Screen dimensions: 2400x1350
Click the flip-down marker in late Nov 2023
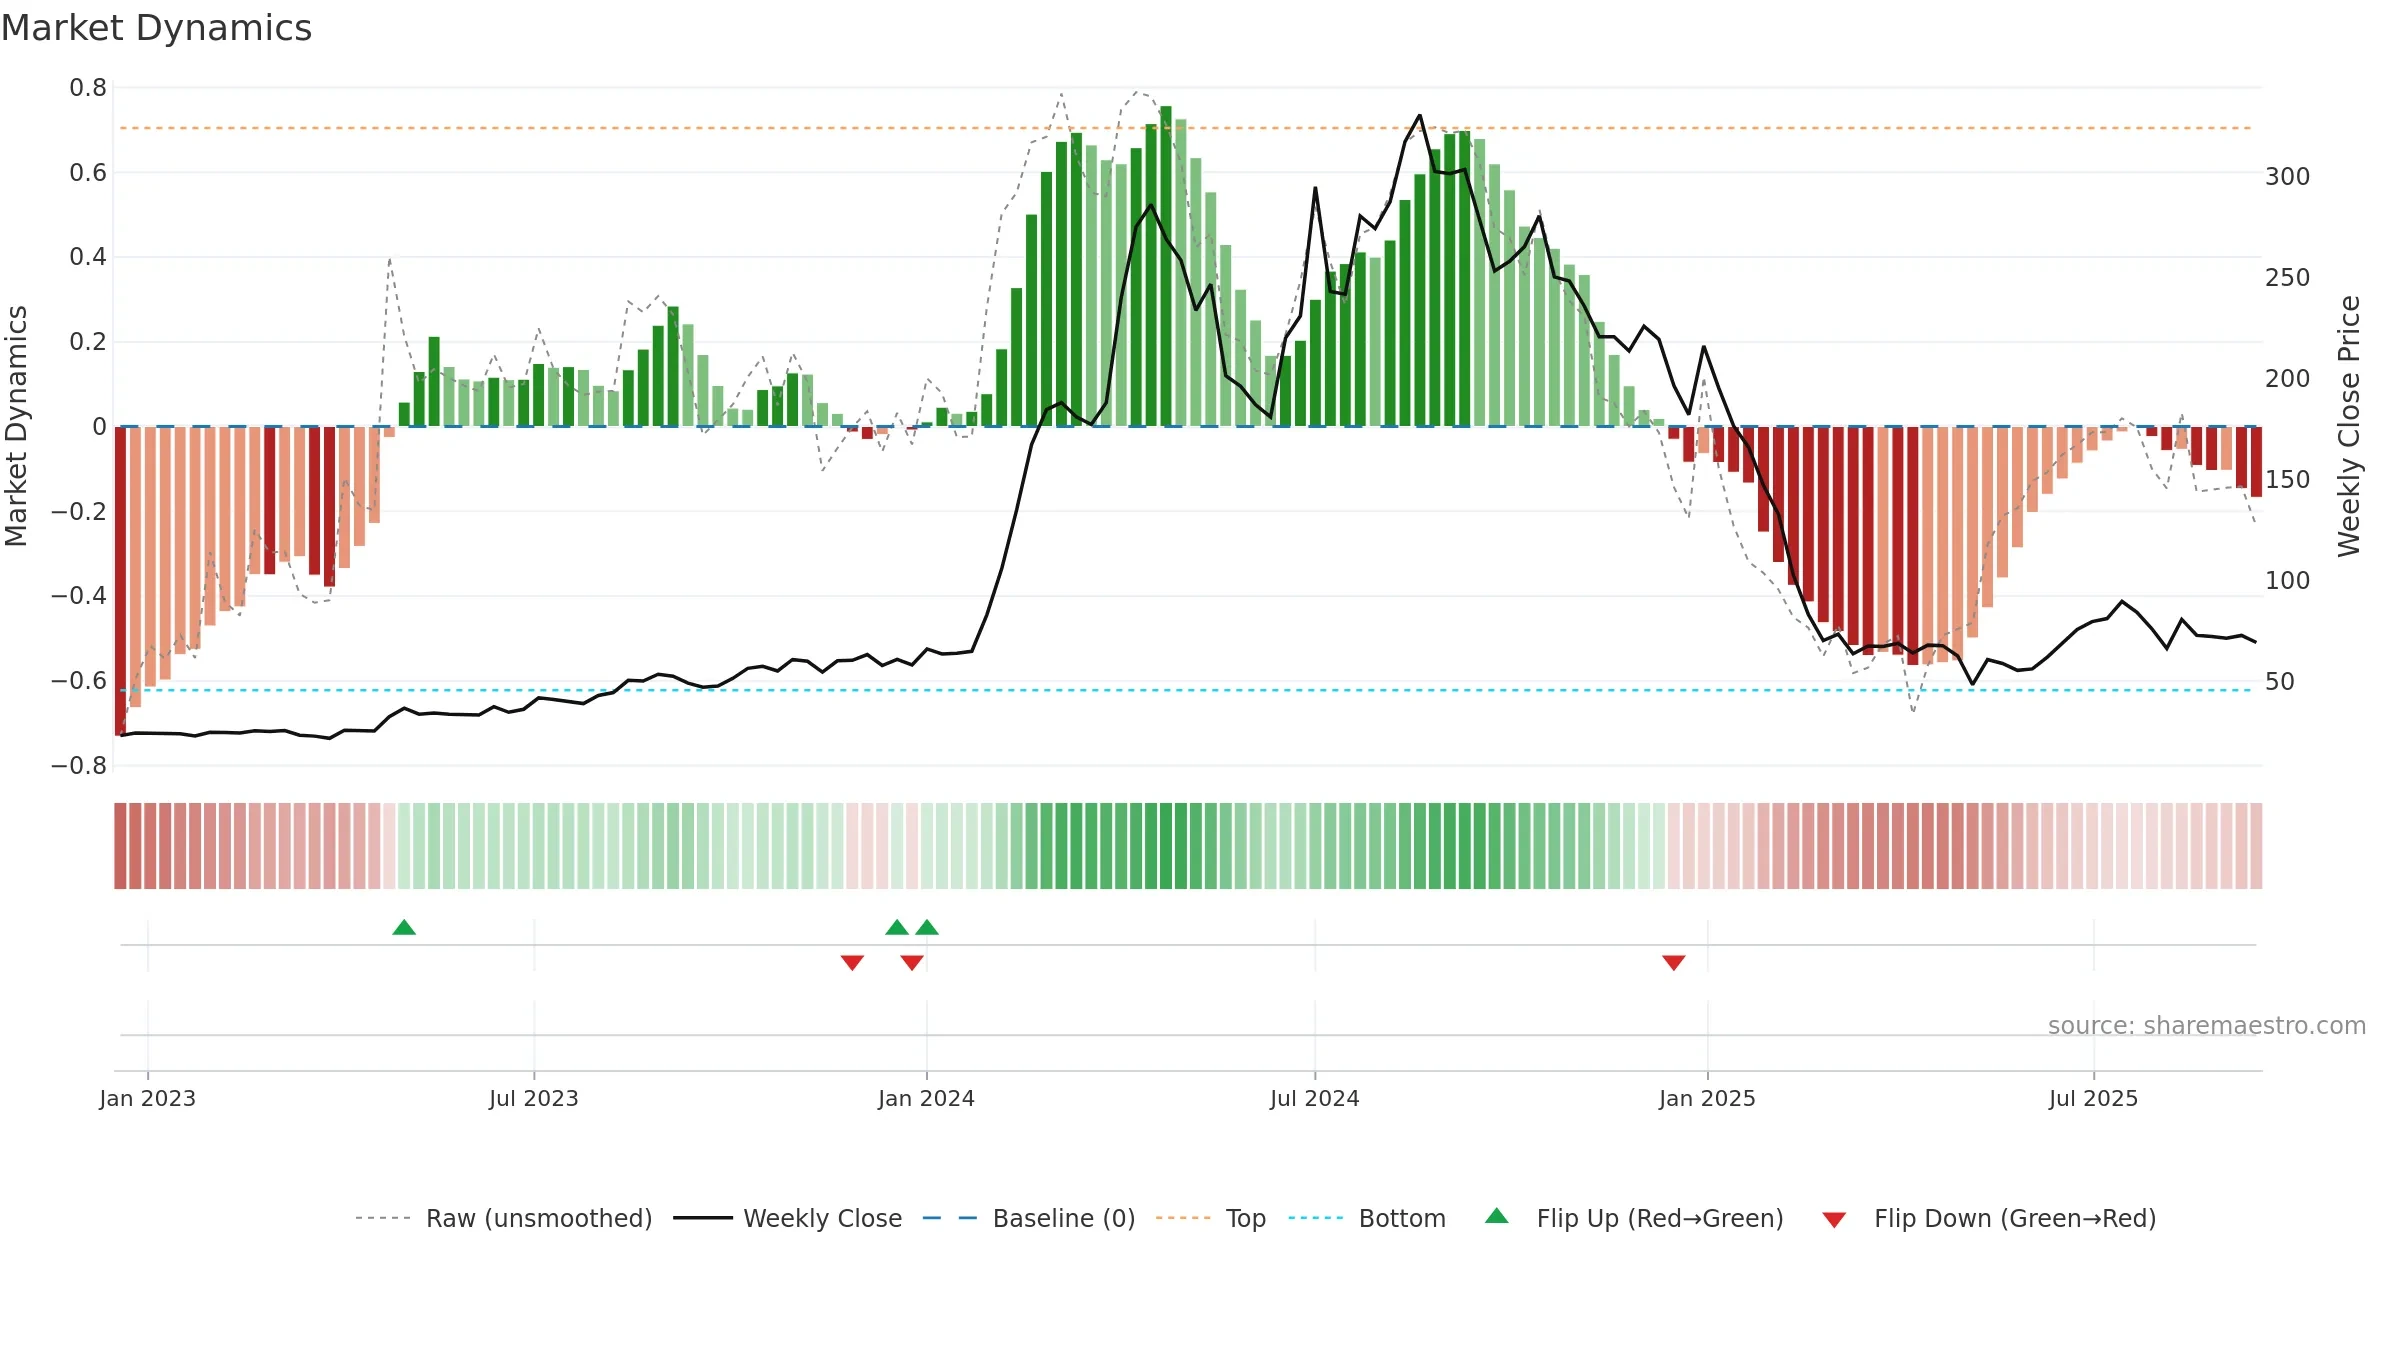[852, 963]
